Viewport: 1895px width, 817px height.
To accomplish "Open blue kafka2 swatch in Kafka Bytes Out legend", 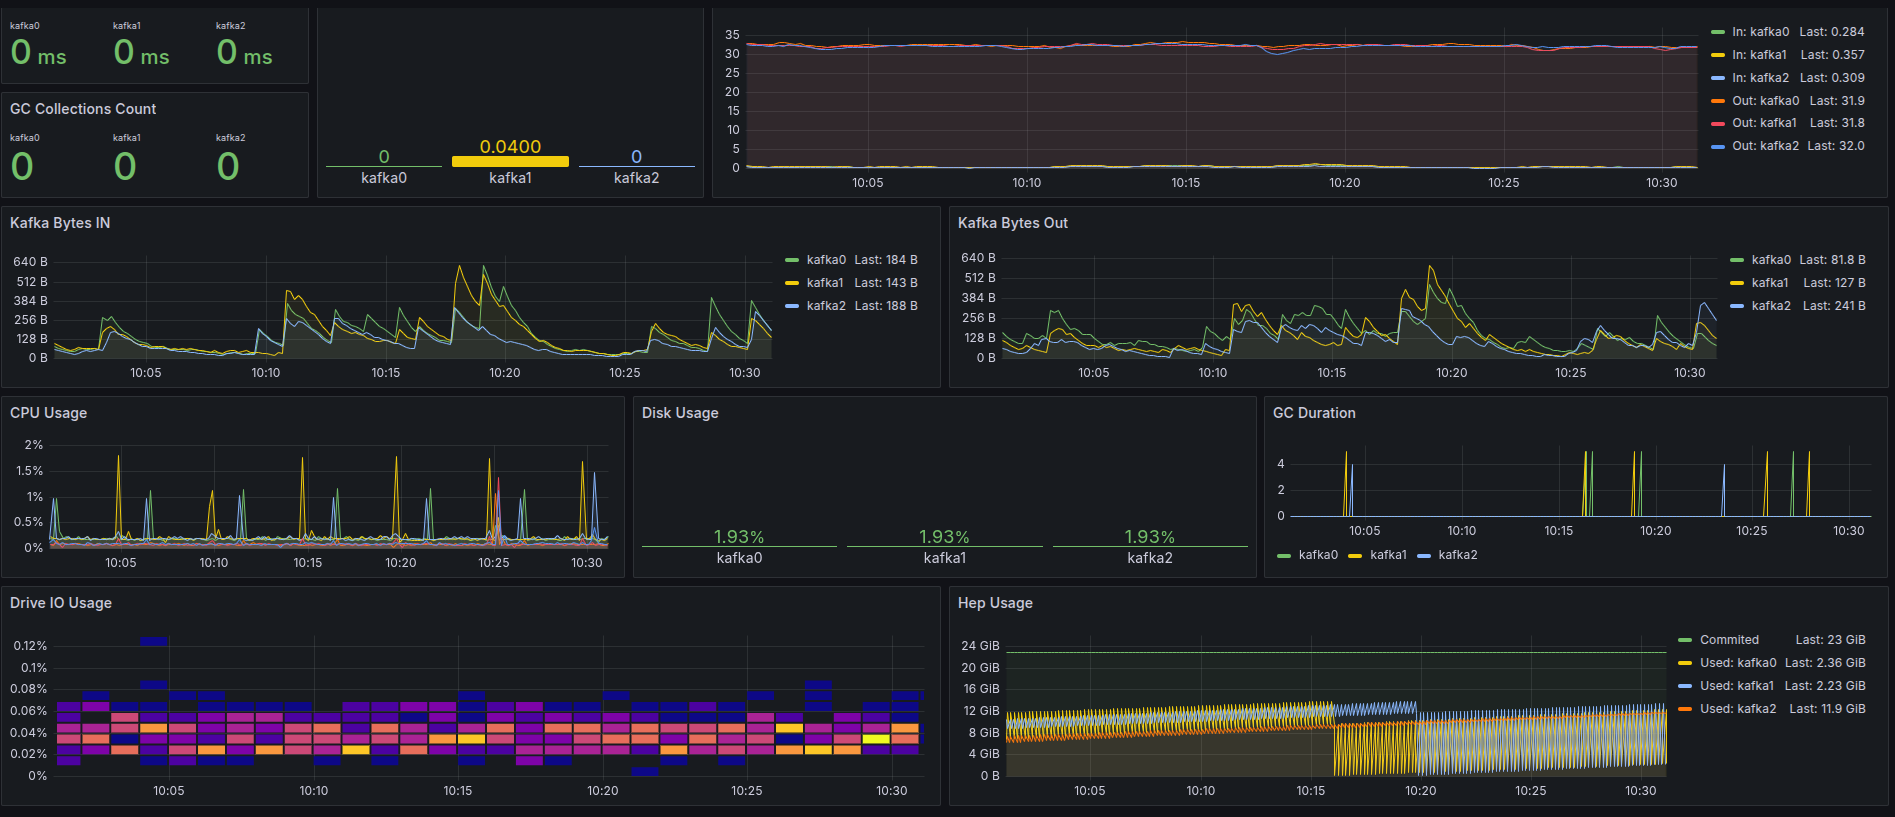I will click(x=1737, y=306).
